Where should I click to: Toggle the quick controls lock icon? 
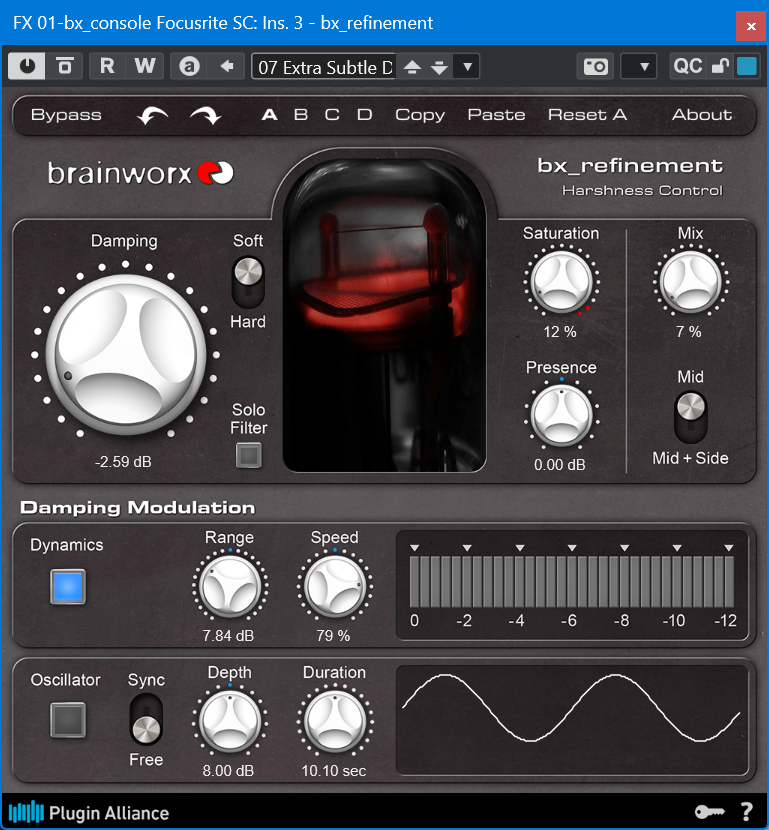pyautogui.click(x=720, y=66)
